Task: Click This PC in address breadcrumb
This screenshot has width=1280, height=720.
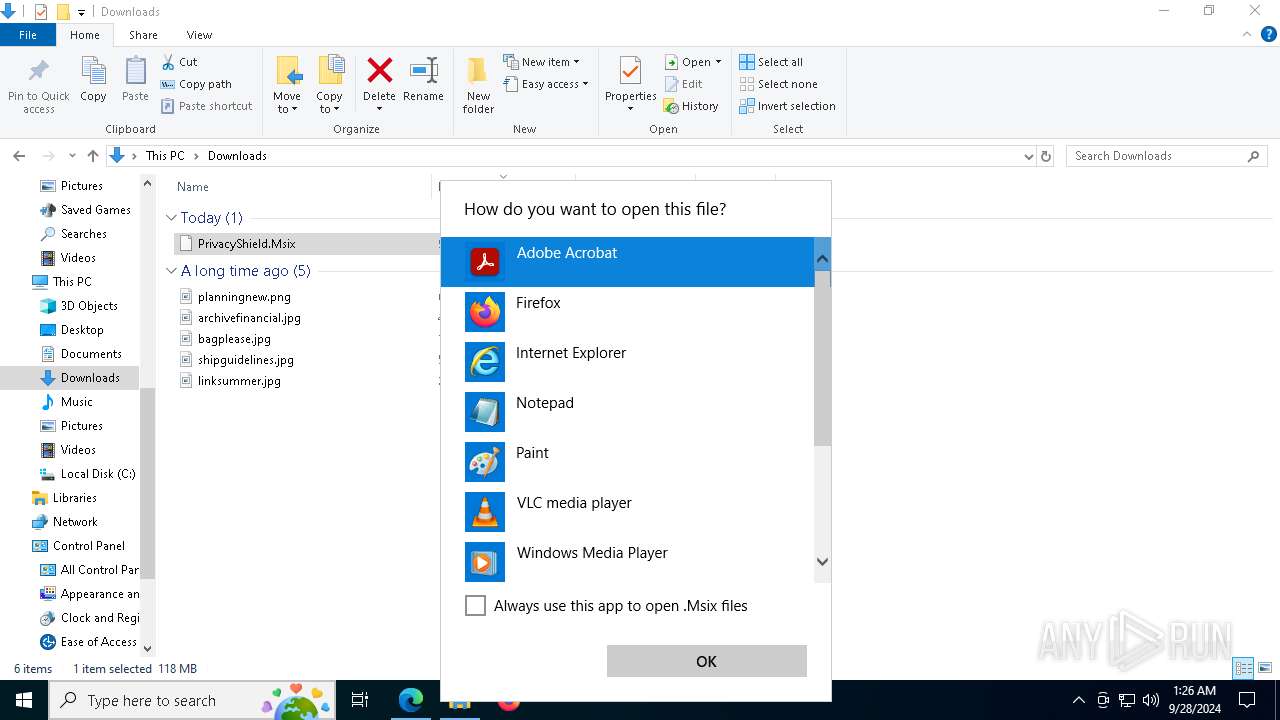Action: (x=165, y=156)
